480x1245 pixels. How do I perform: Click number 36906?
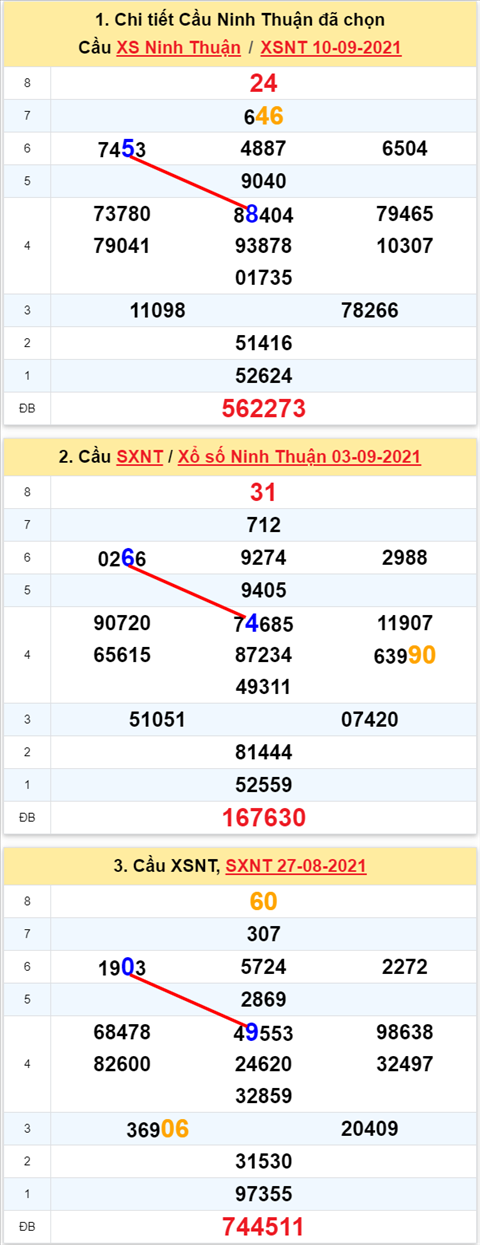click(x=158, y=1129)
